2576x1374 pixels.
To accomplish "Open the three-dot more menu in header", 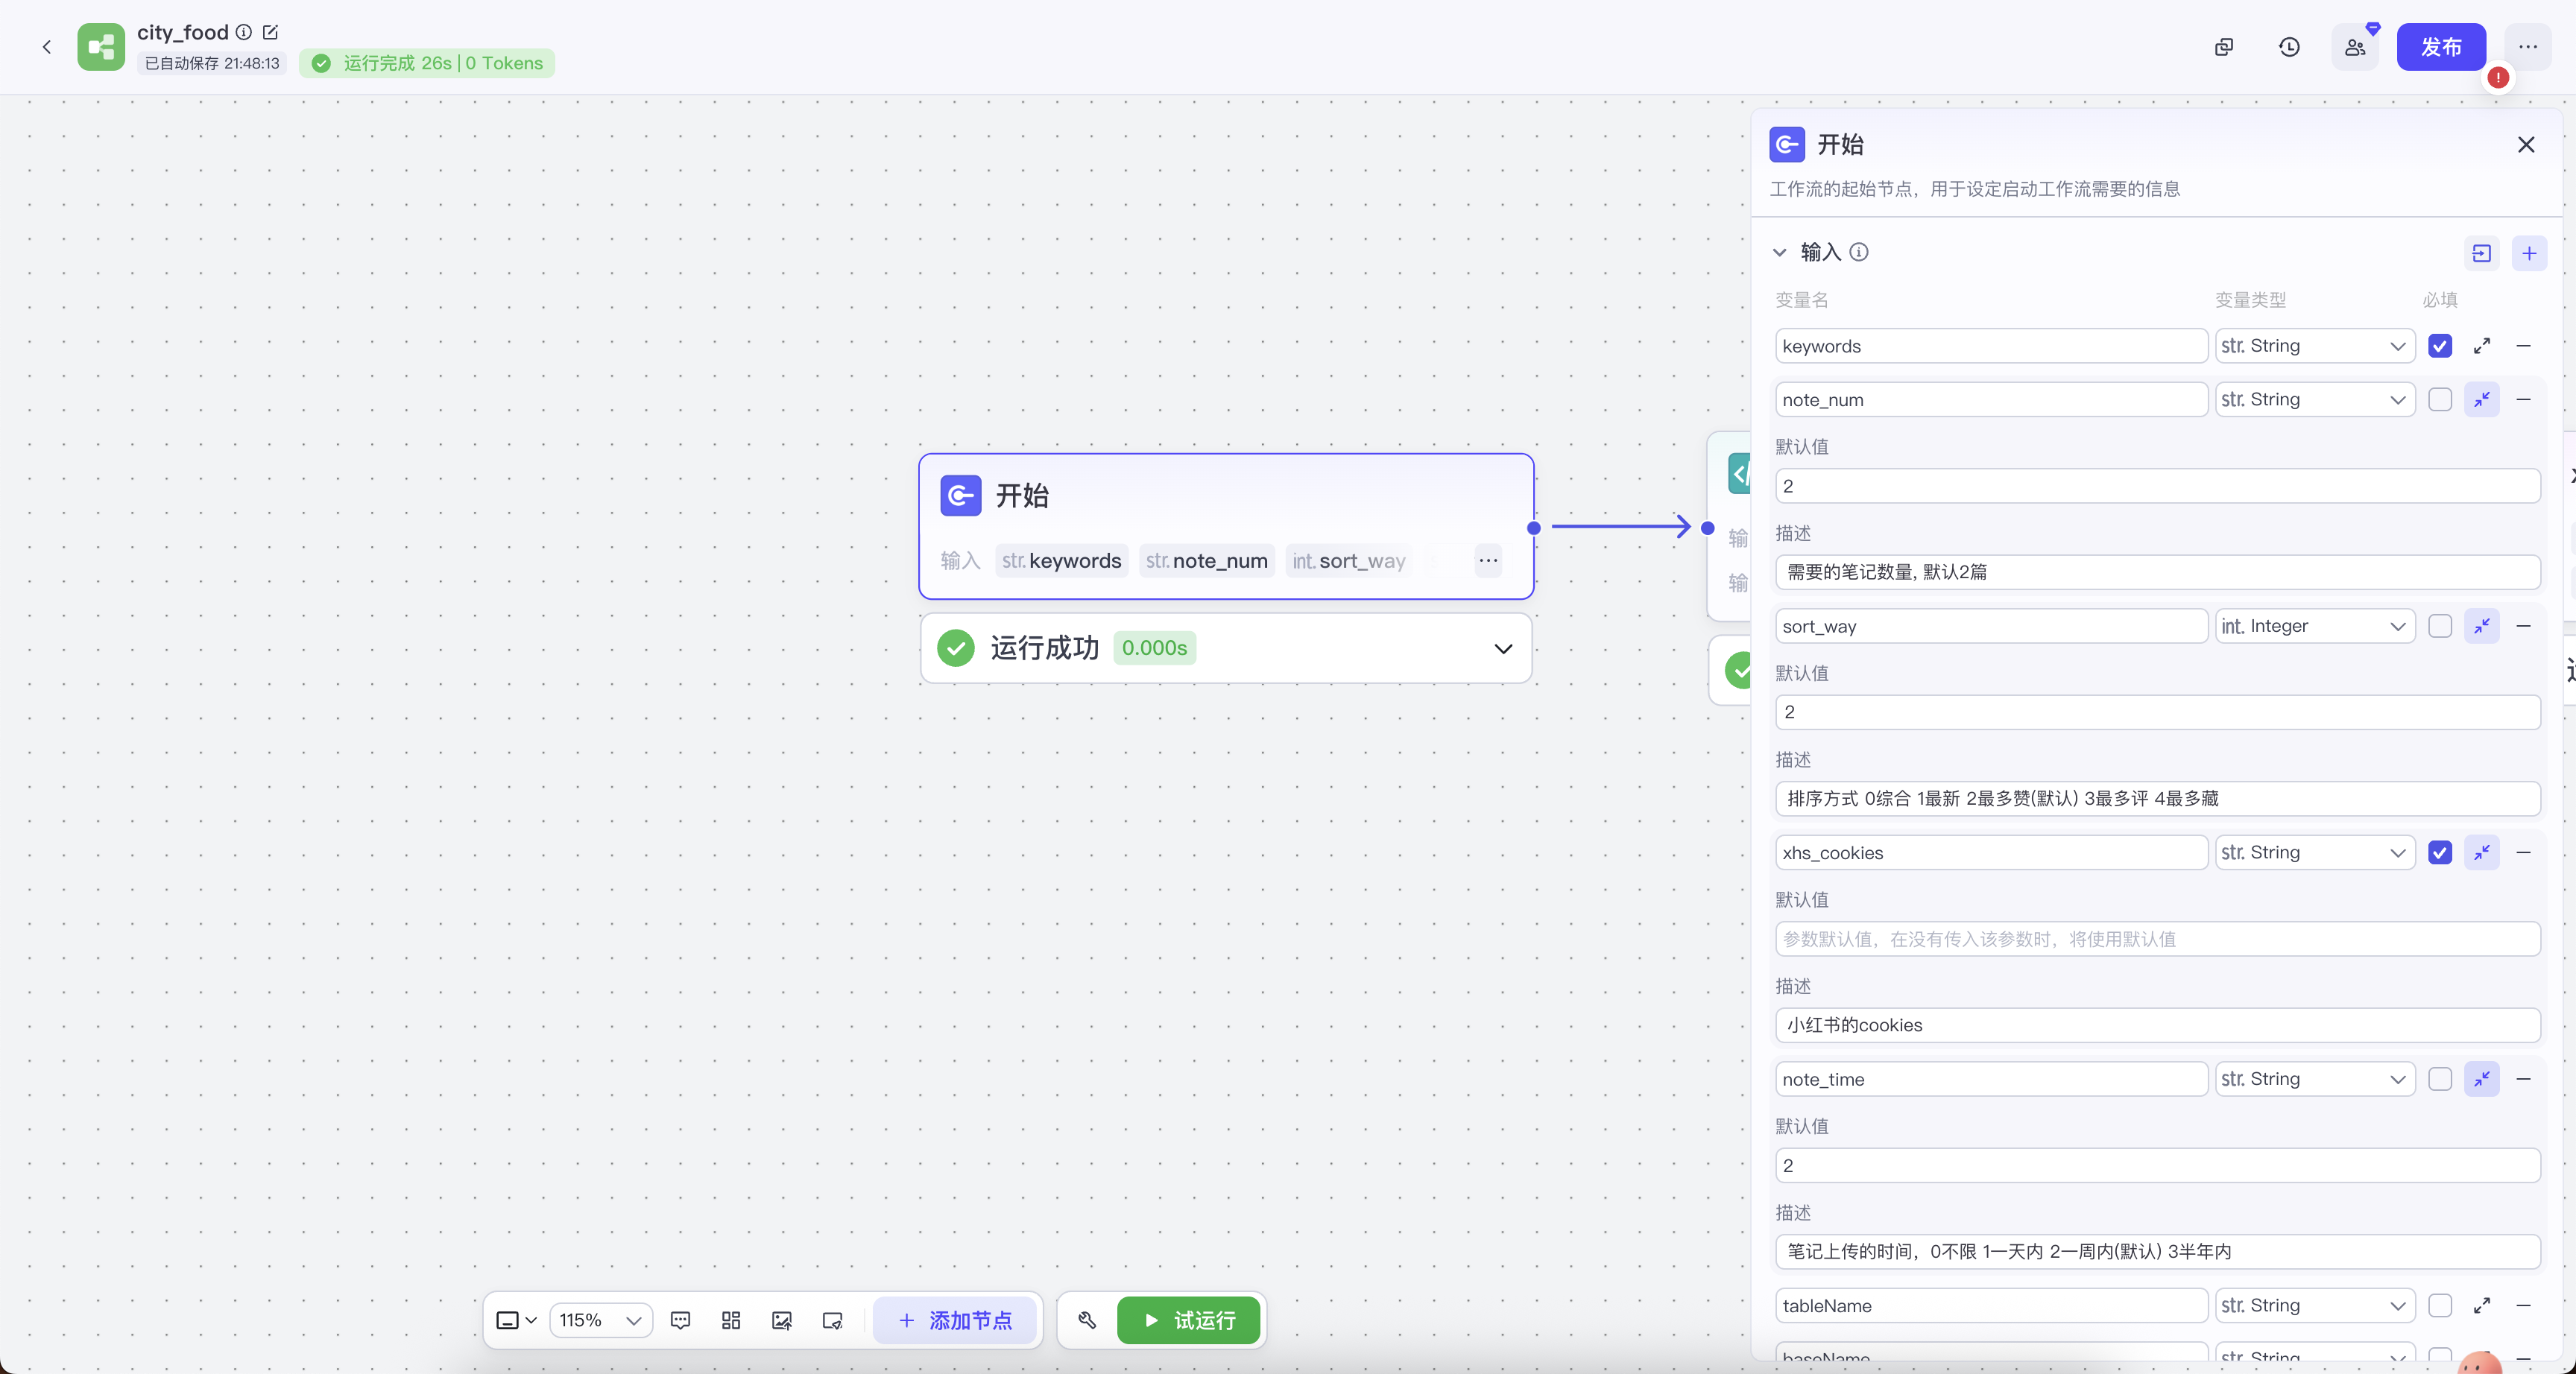I will click(x=2527, y=47).
